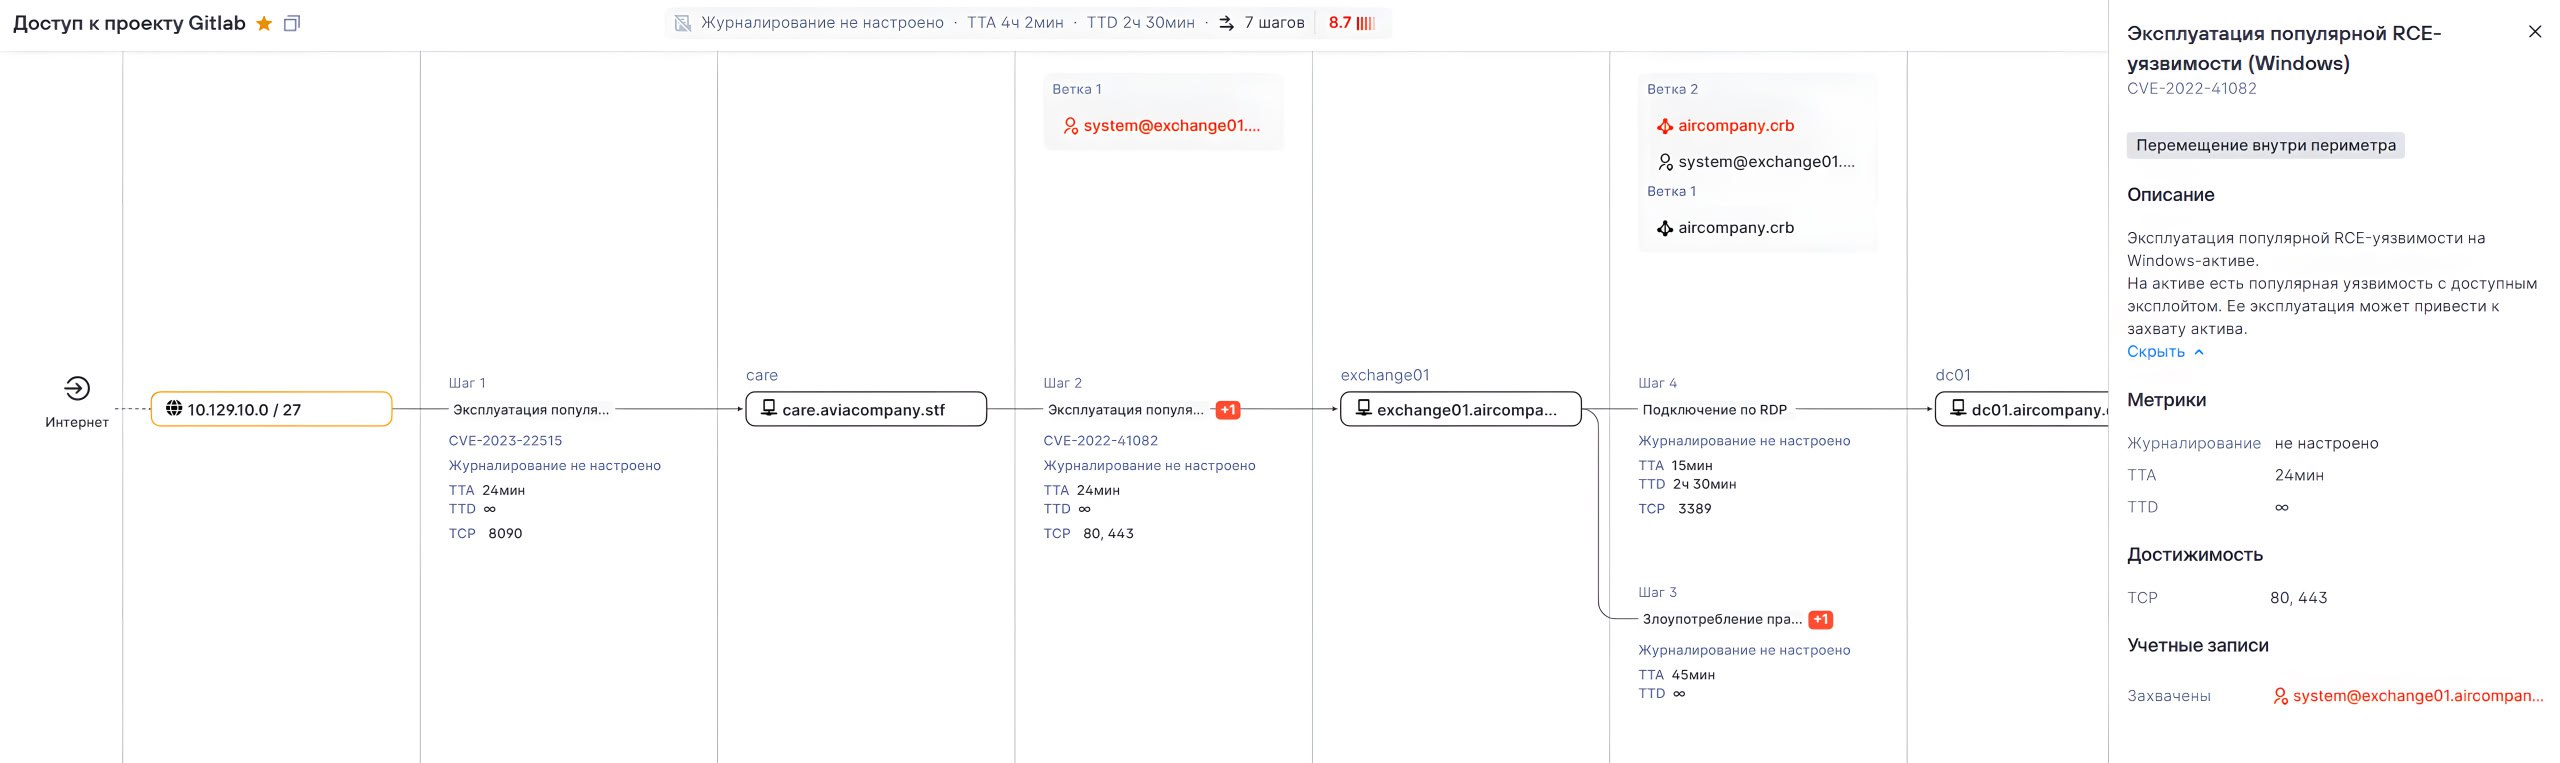This screenshot has width=2560, height=763.
Task: Click red system@exchange01 account in Ветка 1 card
Action: [x=1170, y=126]
